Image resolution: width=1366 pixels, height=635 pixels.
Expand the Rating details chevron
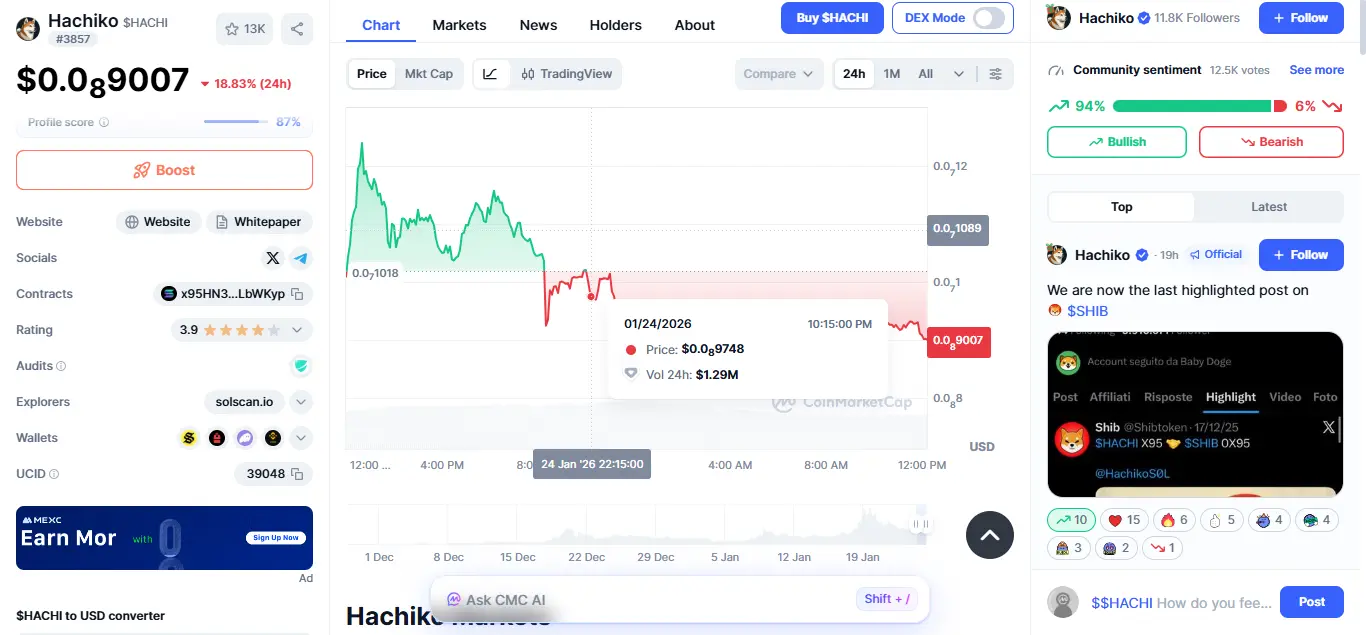coord(297,330)
